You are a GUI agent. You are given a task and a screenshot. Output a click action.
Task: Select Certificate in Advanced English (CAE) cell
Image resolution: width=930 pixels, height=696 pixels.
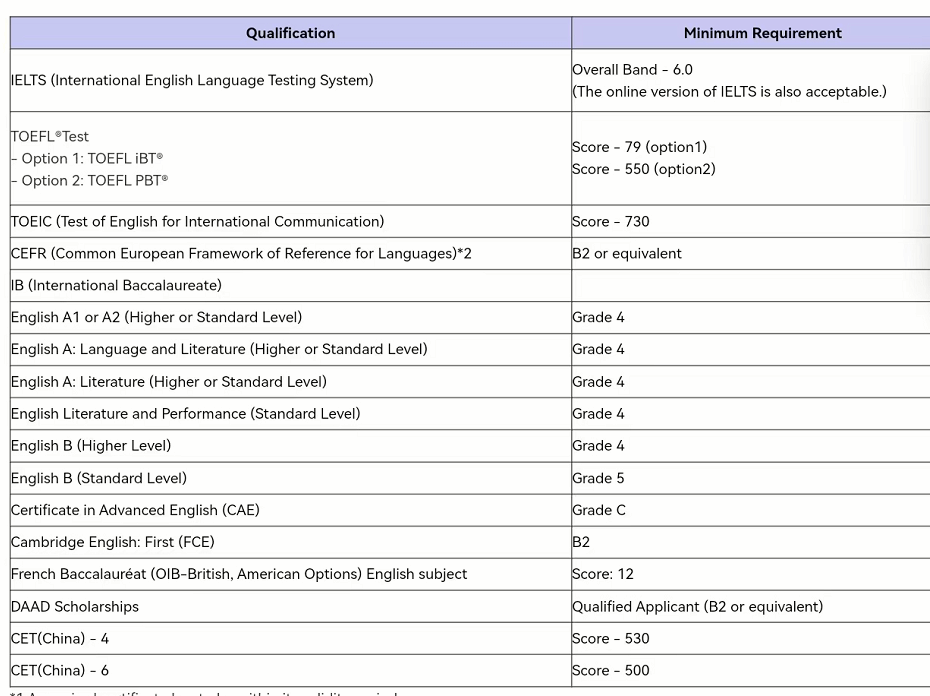pyautogui.click(x=135, y=510)
